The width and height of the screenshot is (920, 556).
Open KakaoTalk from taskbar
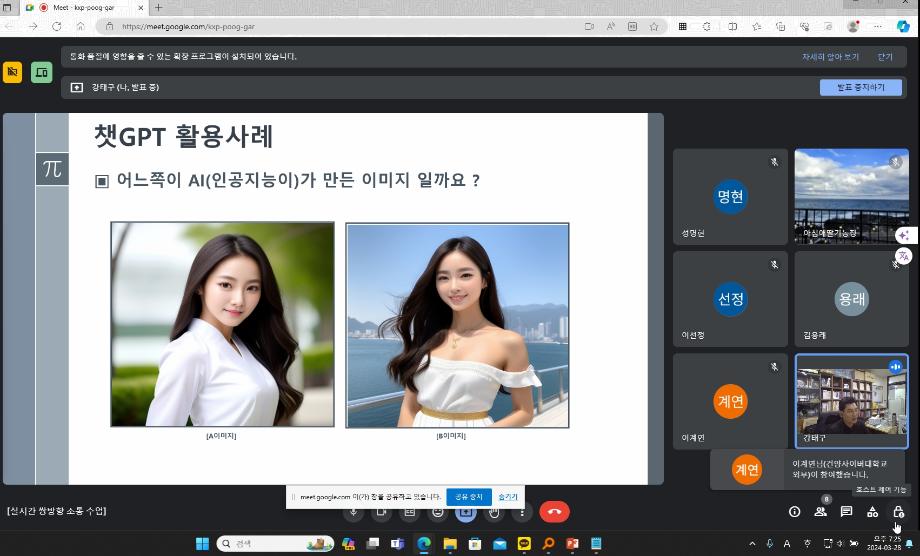coord(524,544)
